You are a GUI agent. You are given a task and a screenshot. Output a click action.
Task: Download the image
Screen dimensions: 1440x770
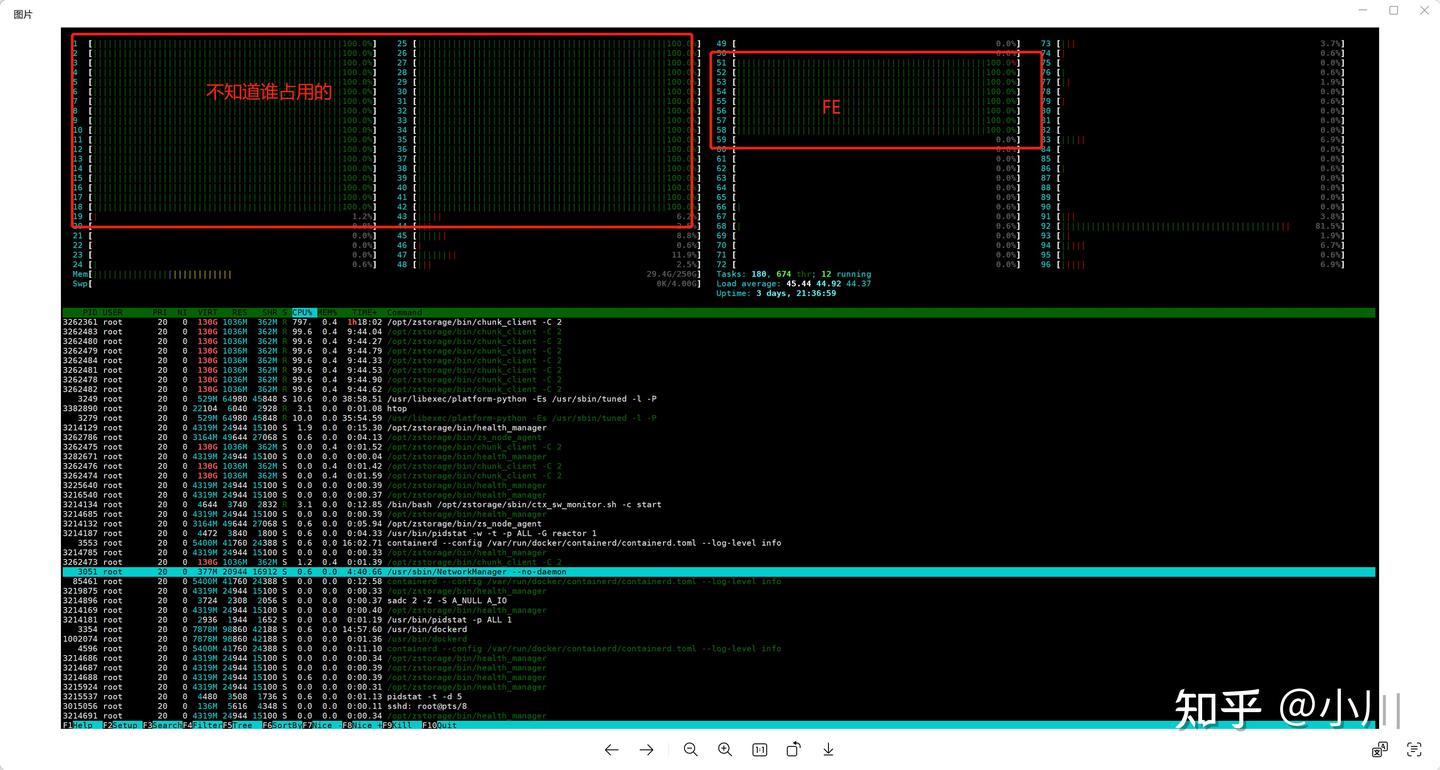pyautogui.click(x=828, y=749)
